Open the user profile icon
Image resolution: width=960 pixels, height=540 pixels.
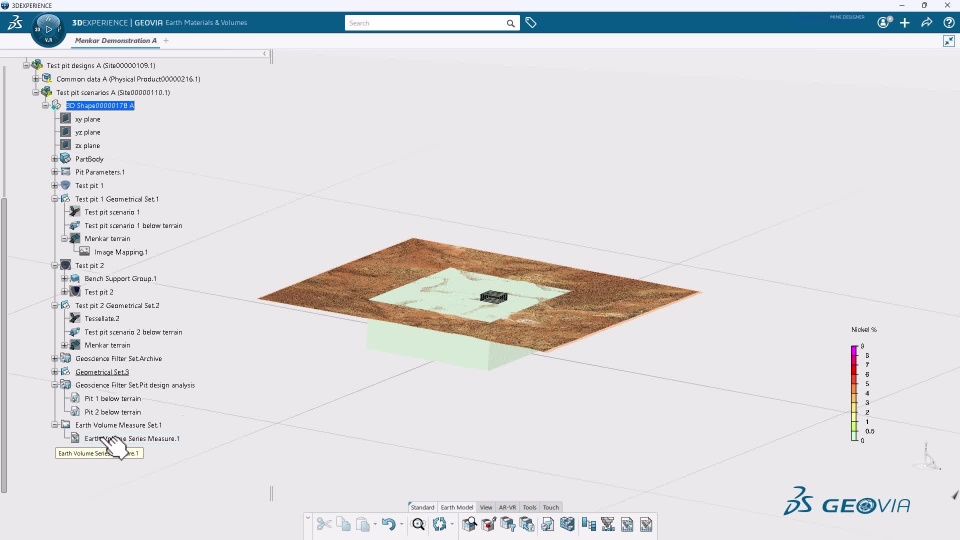pos(884,23)
